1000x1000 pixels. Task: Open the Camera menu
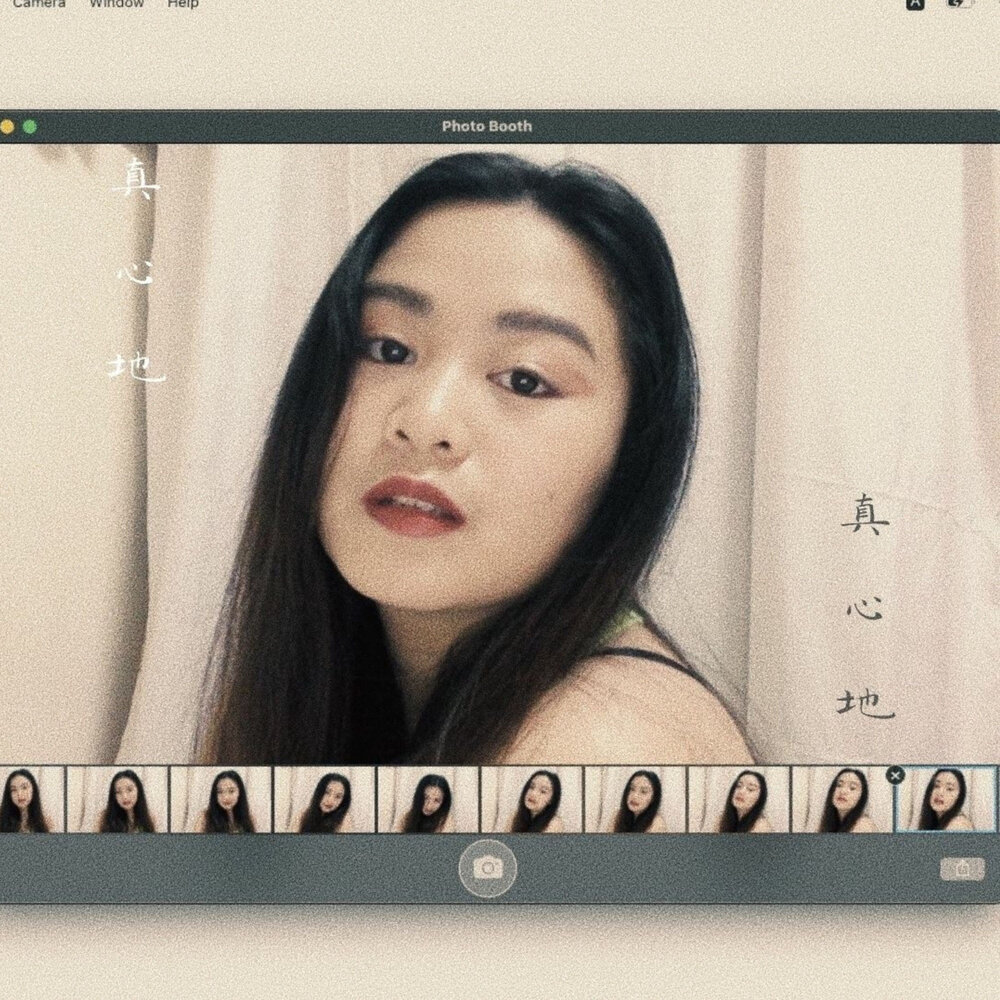(x=40, y=4)
